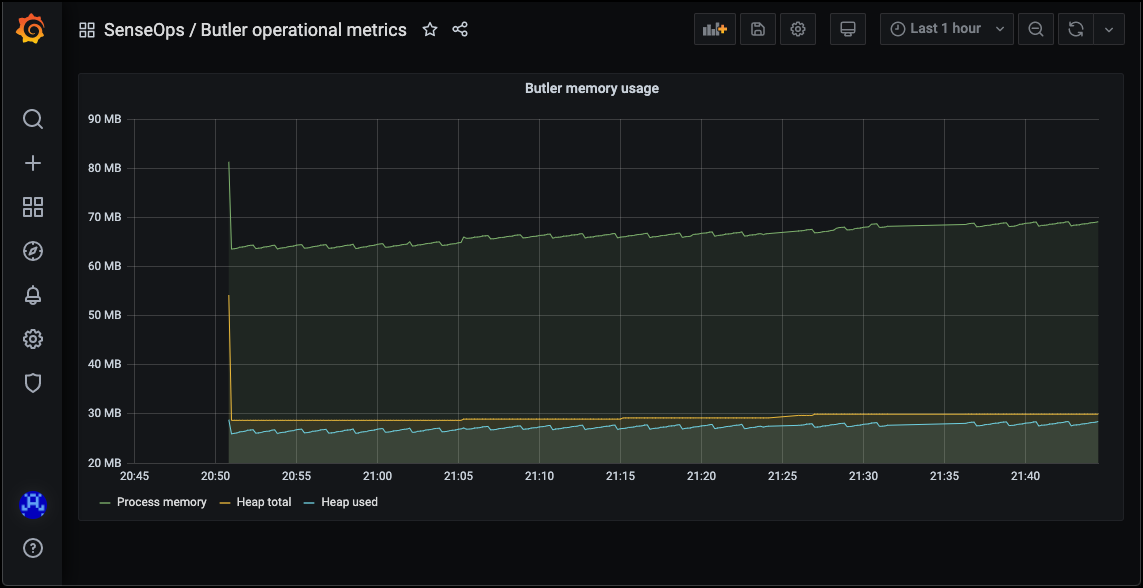Open the Last 1 hour time picker

click(945, 28)
